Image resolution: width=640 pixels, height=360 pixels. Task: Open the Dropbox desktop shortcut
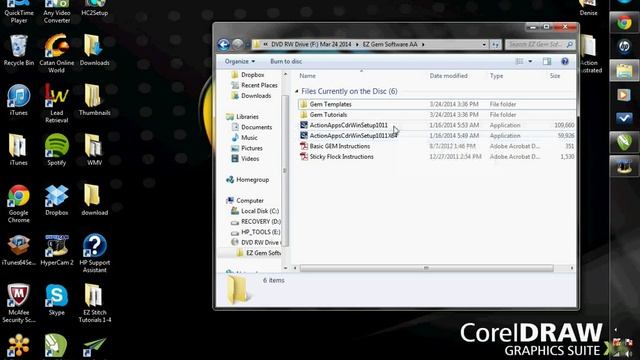pos(57,200)
